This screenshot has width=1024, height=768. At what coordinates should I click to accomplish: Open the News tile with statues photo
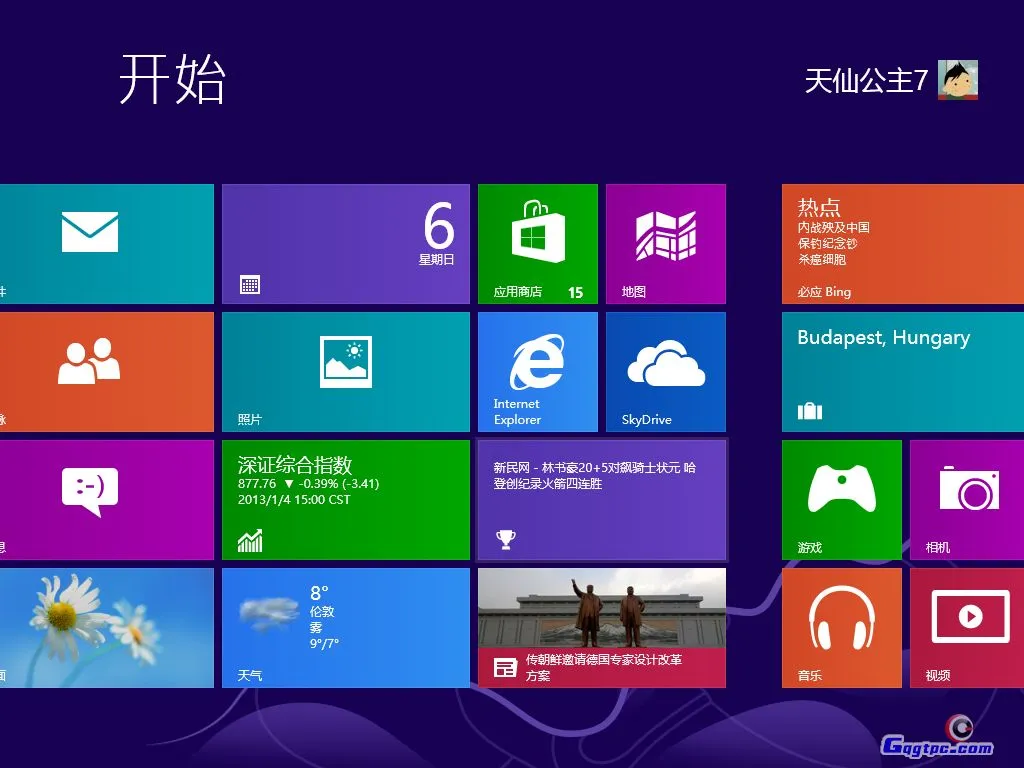pos(601,627)
